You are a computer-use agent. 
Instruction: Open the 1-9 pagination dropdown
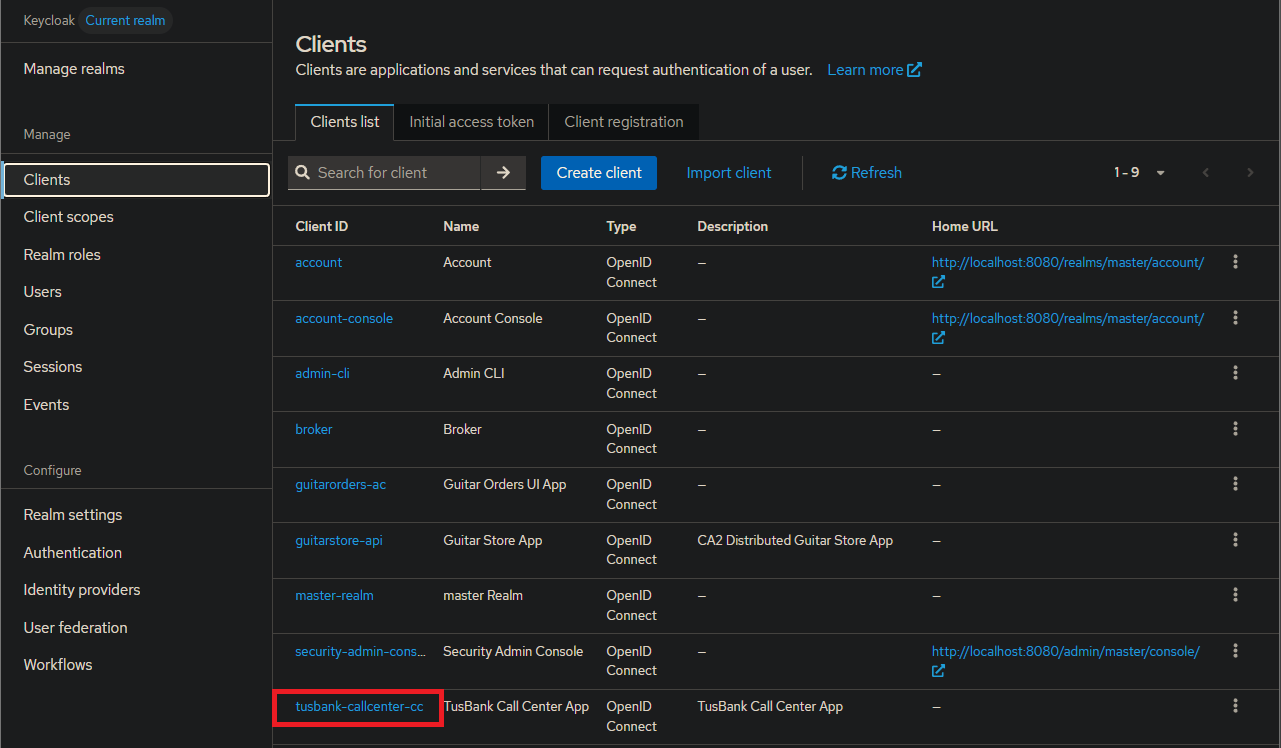(1140, 173)
